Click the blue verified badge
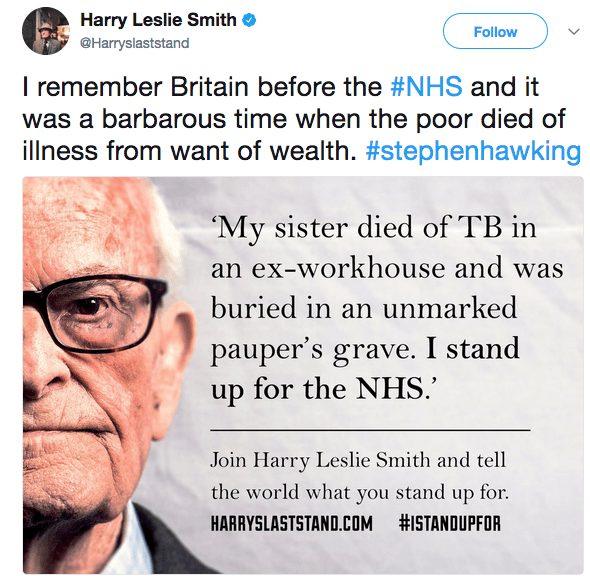This screenshot has width=590, height=576. click(x=249, y=20)
